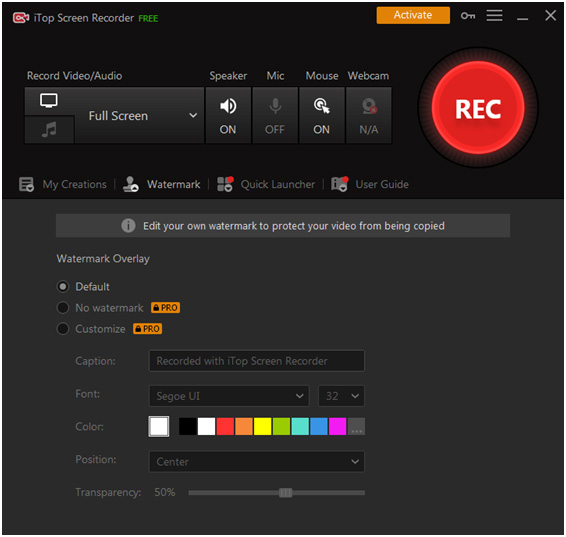The width and height of the screenshot is (566, 537).
Task: Click the Webcam N/A button
Action: [x=369, y=115]
